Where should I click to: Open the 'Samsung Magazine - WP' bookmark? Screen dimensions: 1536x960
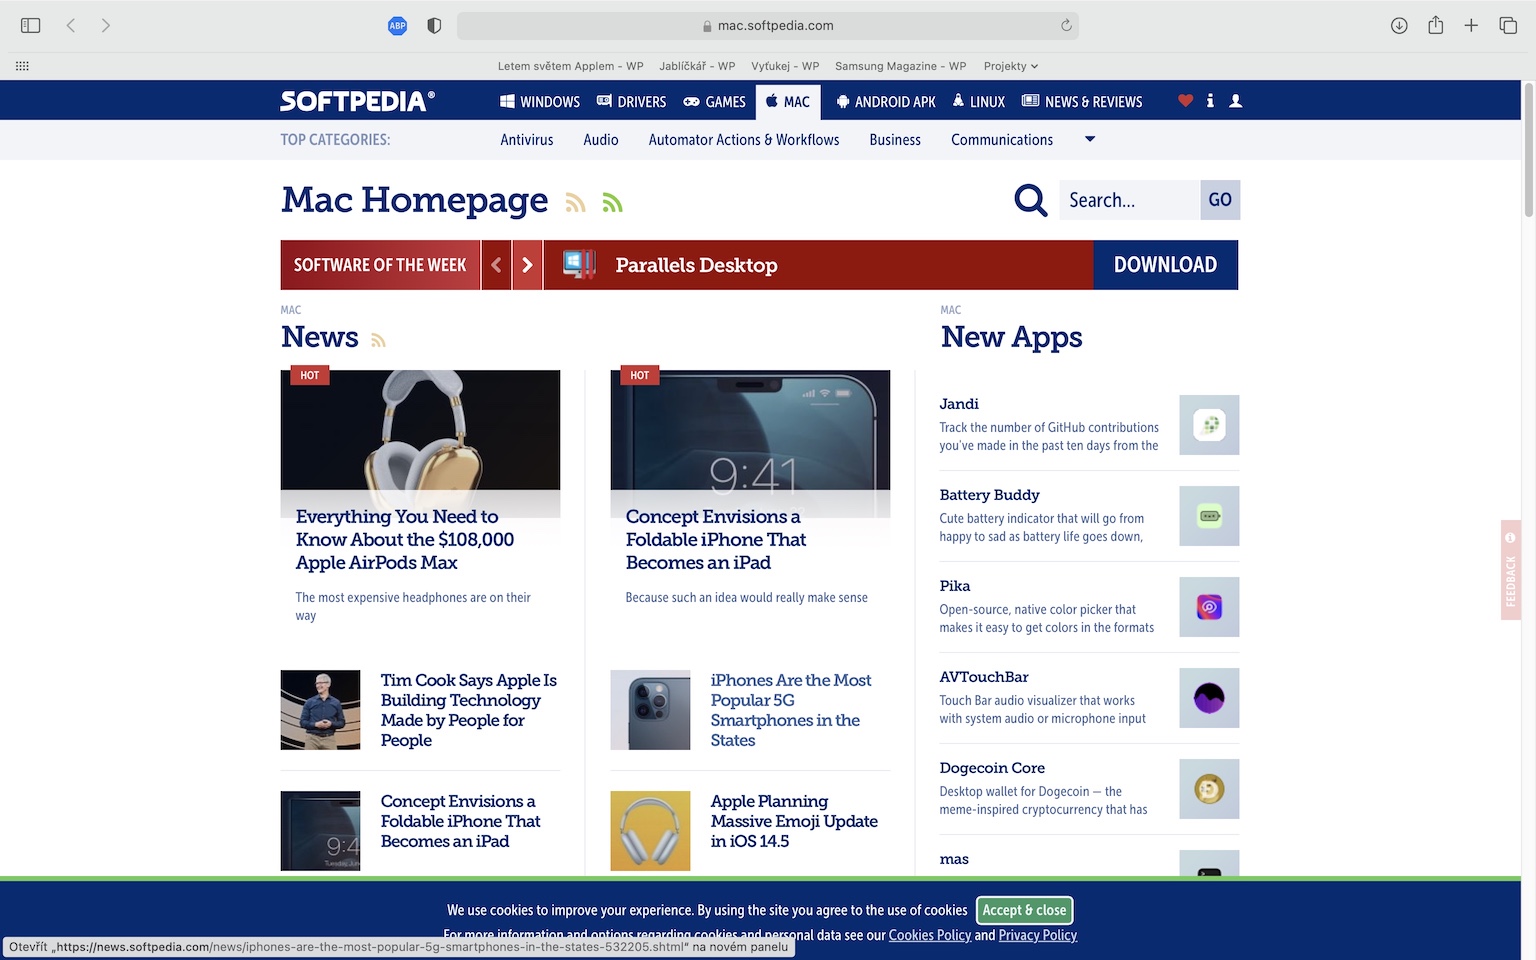901,66
